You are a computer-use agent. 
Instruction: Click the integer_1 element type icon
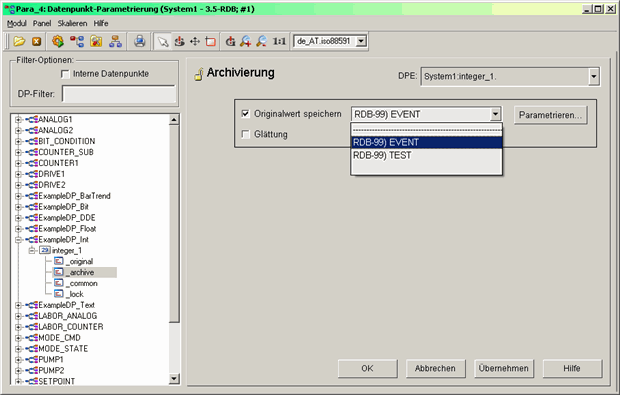click(45, 250)
